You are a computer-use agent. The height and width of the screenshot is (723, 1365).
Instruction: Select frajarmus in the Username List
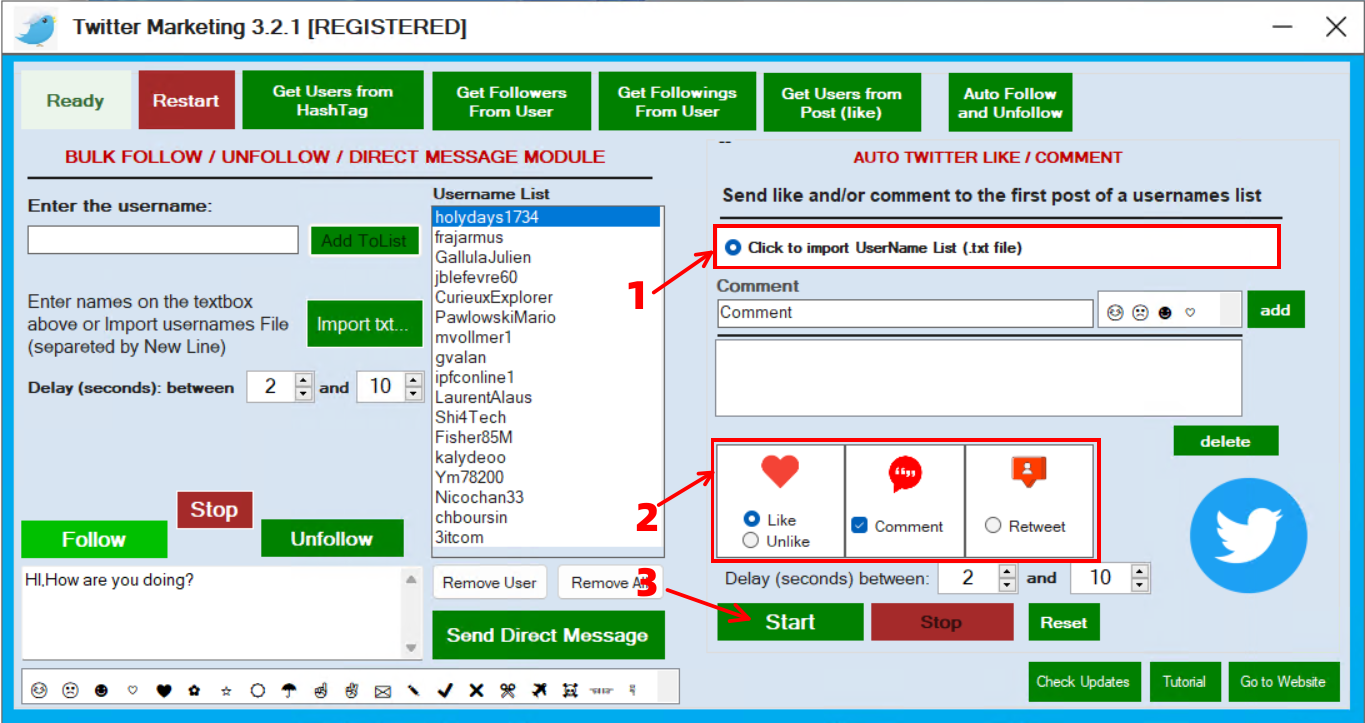point(469,237)
